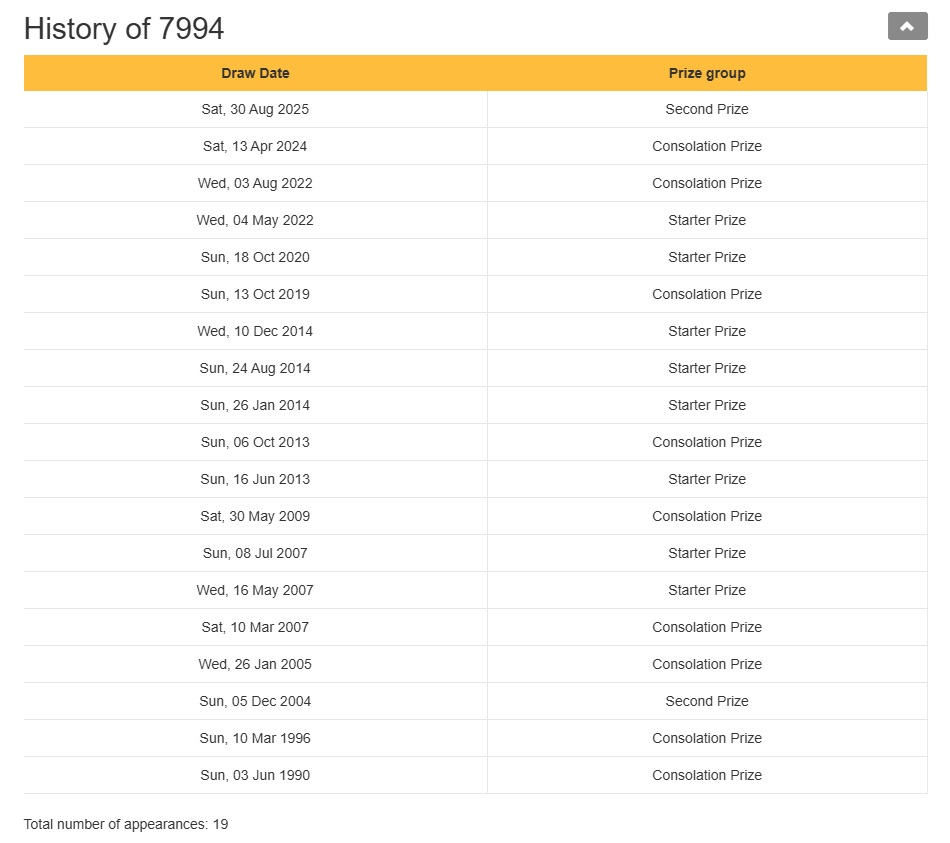The width and height of the screenshot is (950, 843).
Task: Select the Sun, 13 Oct 2019 draw date
Action: point(255,294)
